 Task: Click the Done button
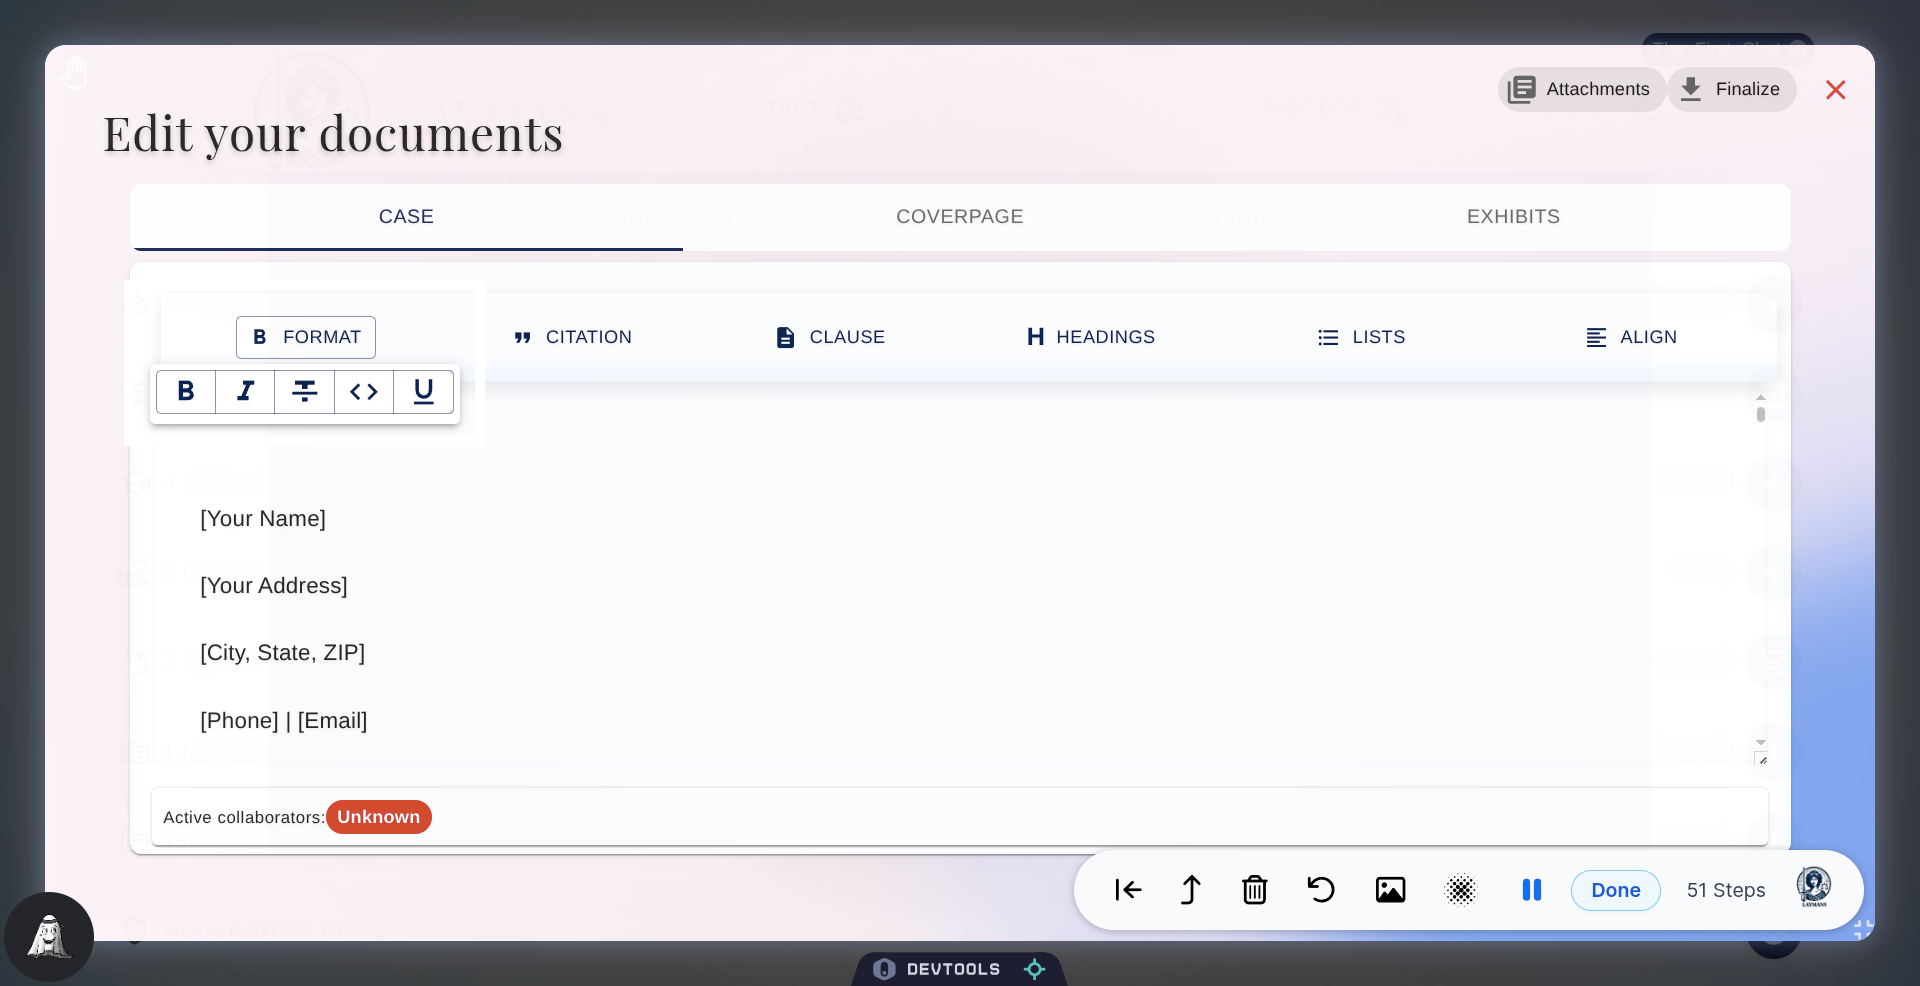pos(1615,890)
